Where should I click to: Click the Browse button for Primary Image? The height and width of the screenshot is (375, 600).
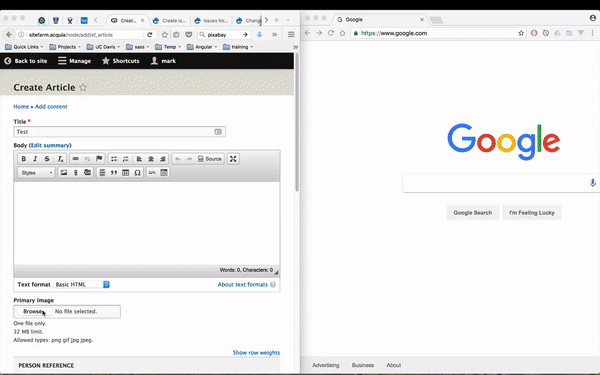[33, 311]
